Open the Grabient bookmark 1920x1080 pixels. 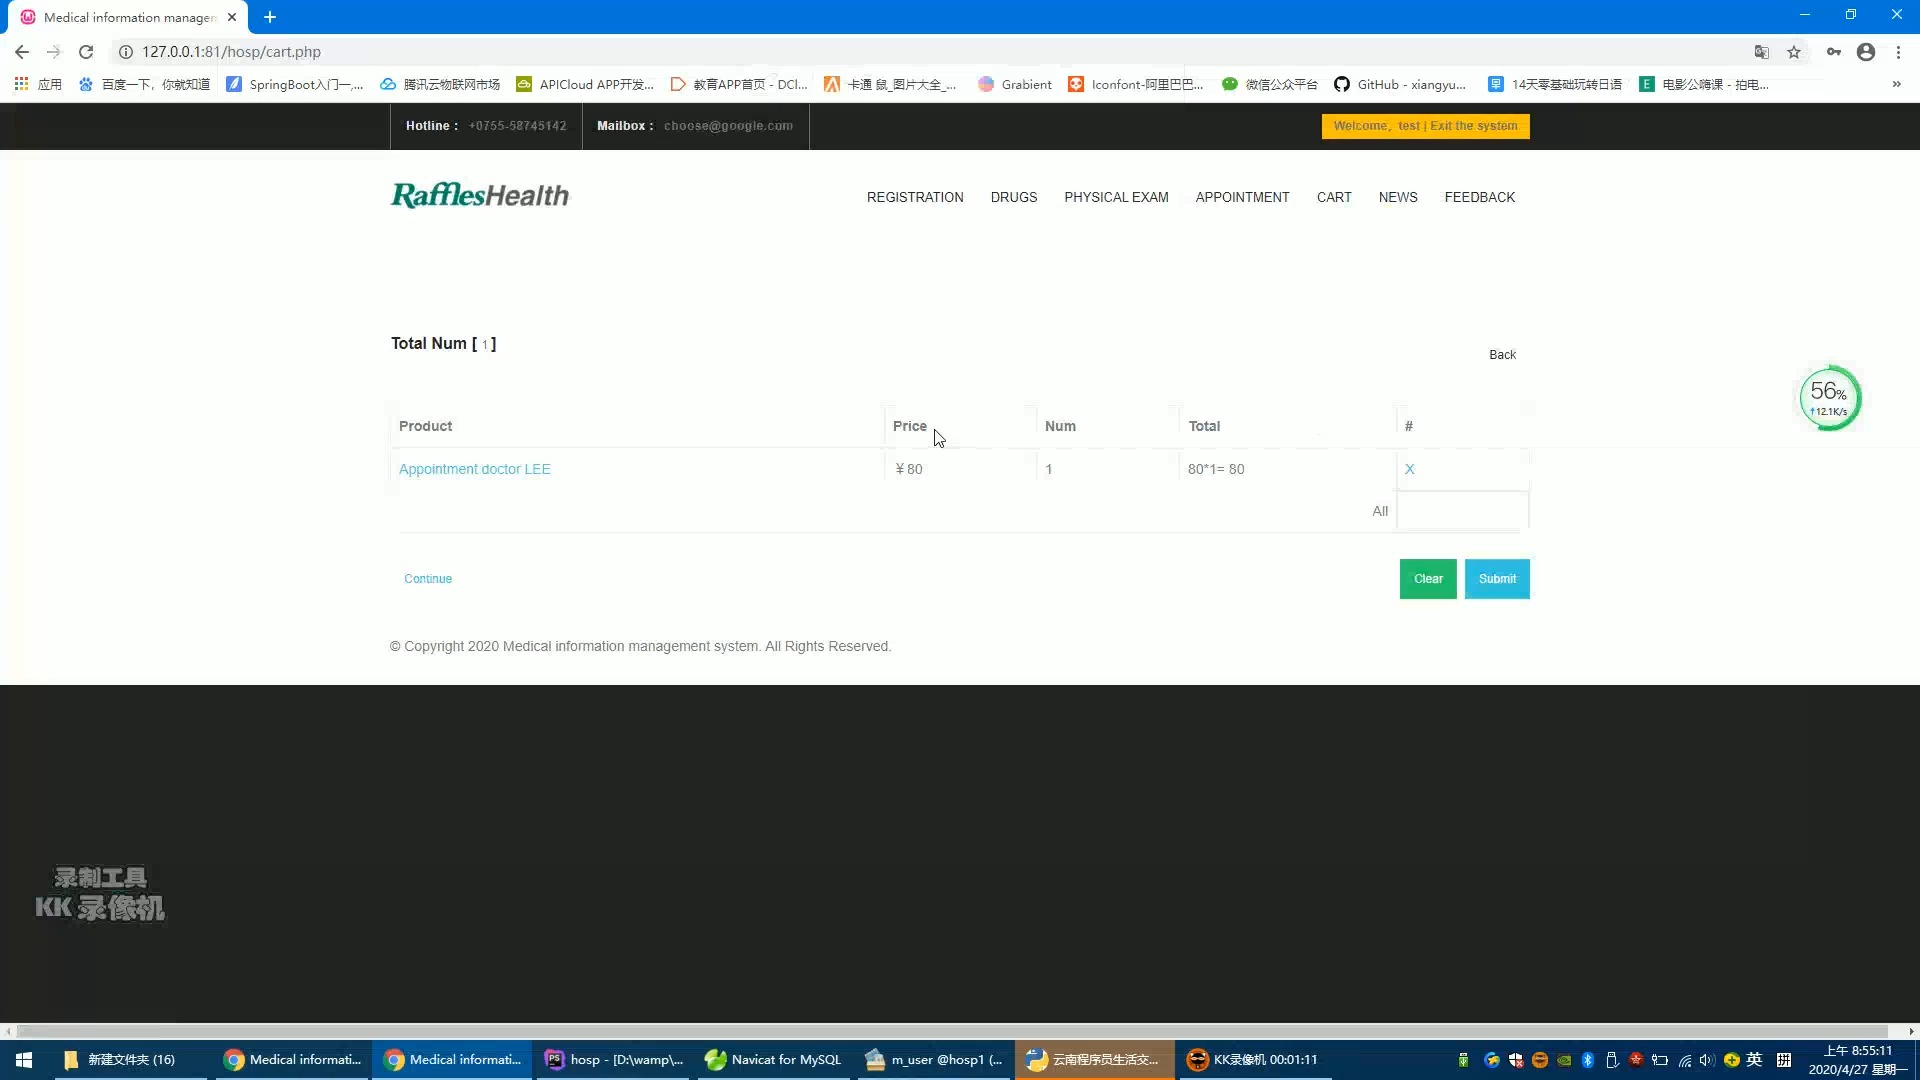point(1015,84)
